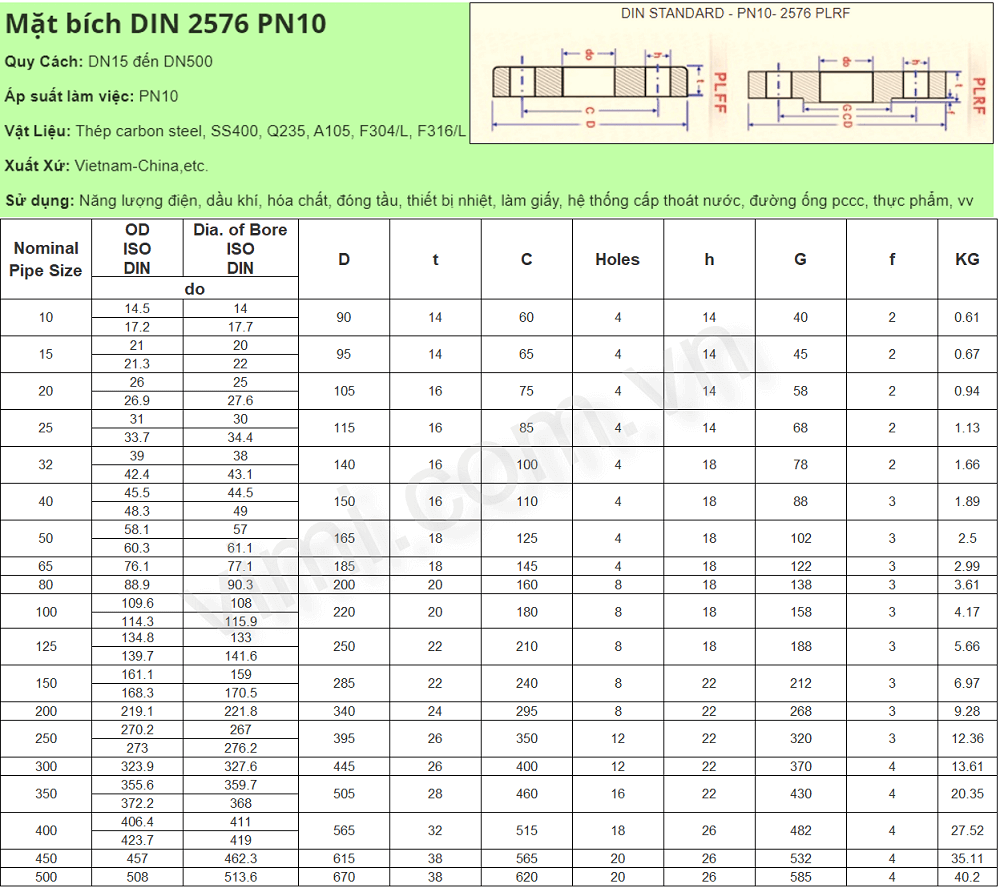Viewport: 1000px width, 892px height.
Task: Click the title Mặt bích DIN 2576 PN10
Action: click(x=165, y=24)
